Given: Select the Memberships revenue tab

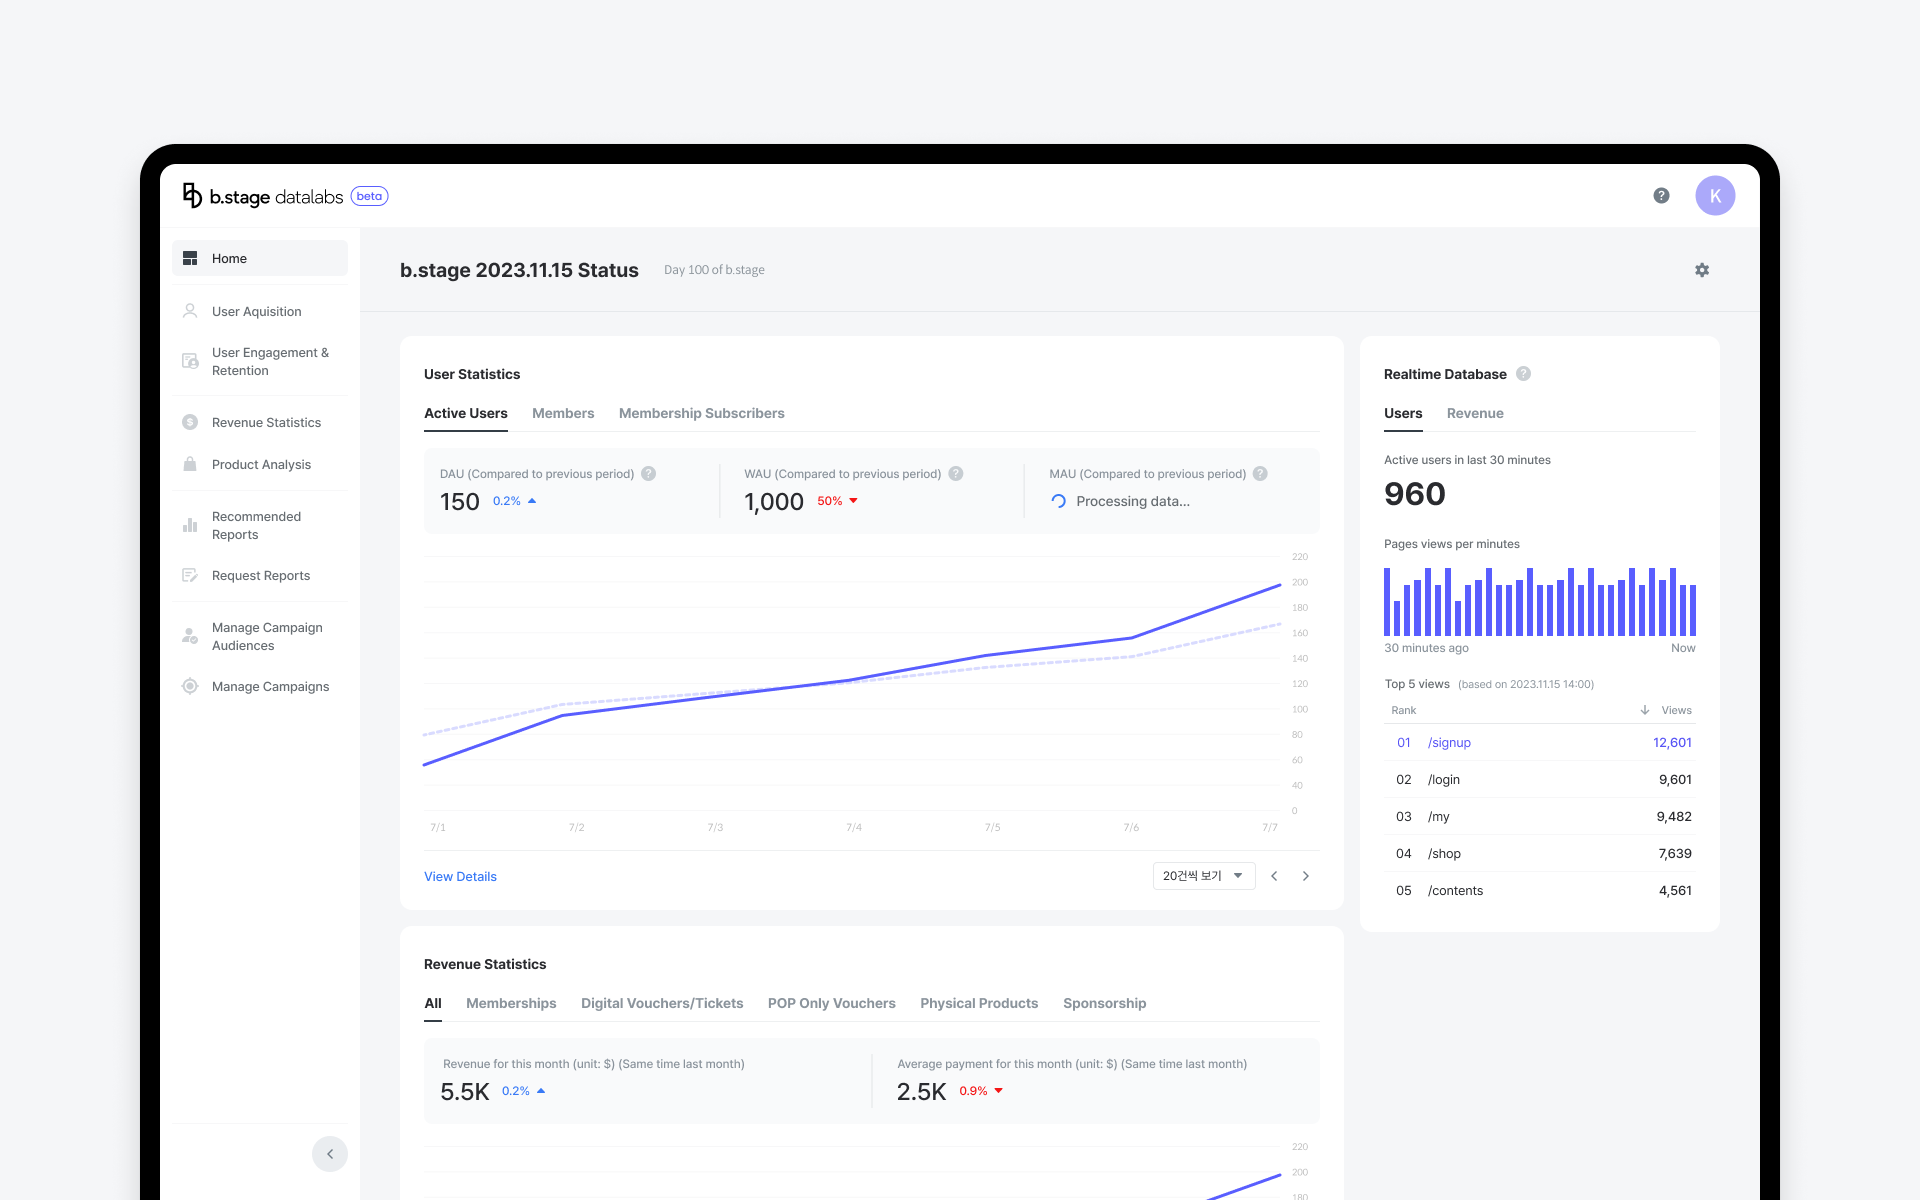Looking at the screenshot, I should pyautogui.click(x=511, y=1003).
